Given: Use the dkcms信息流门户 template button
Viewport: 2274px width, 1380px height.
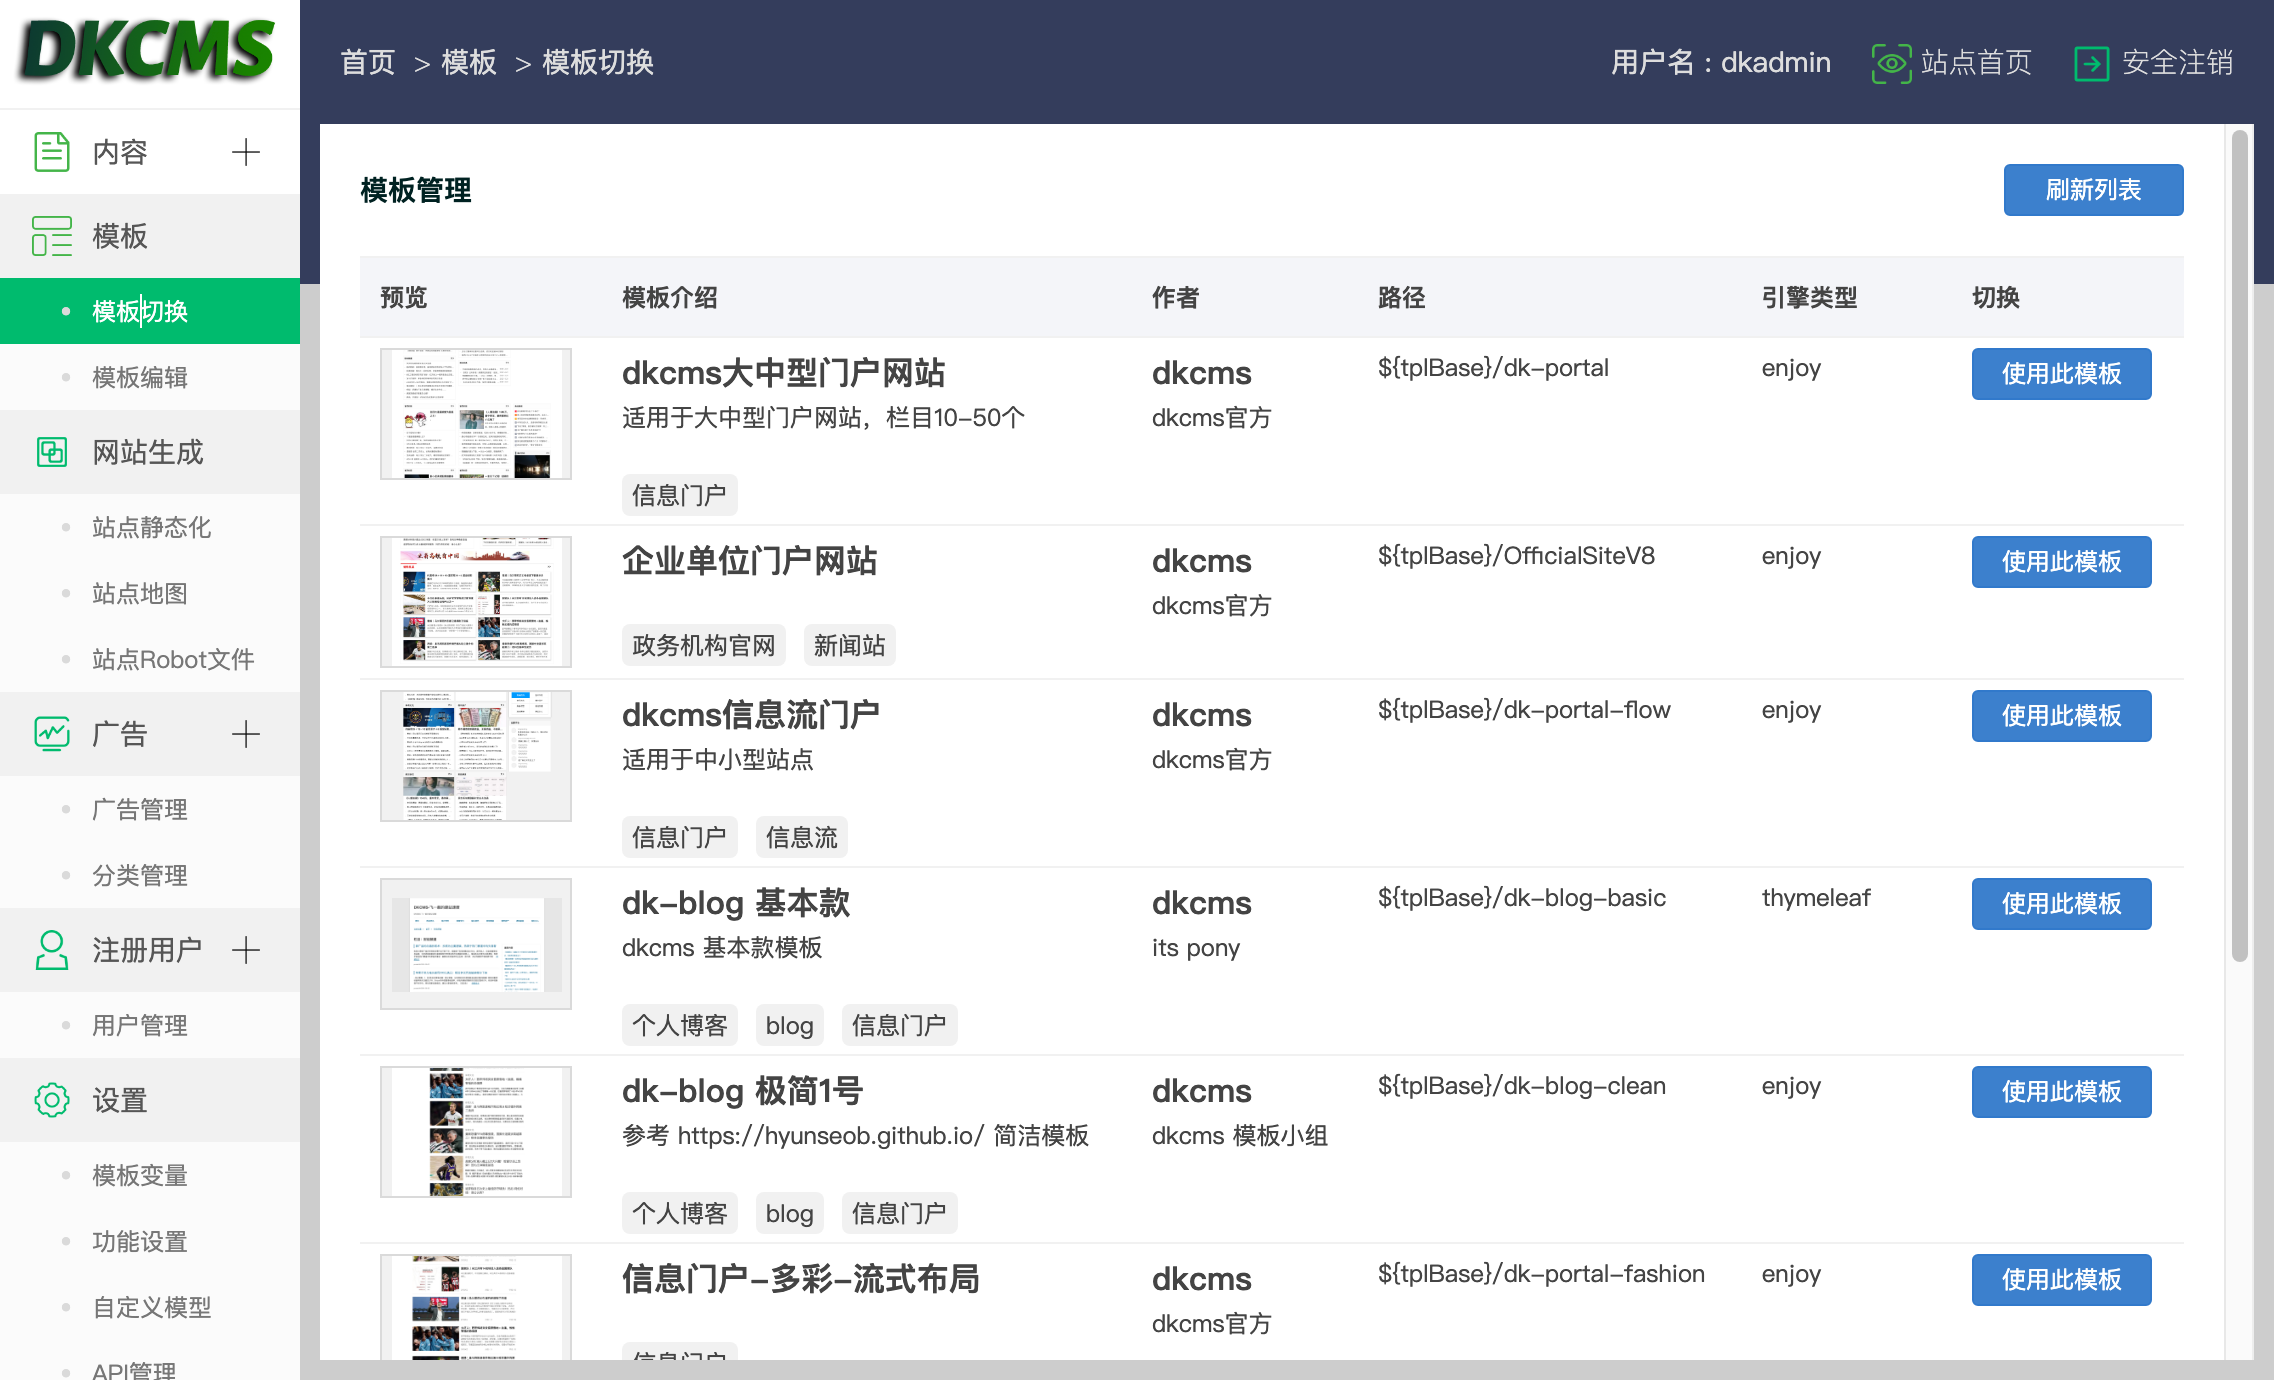Looking at the screenshot, I should (x=2061, y=716).
